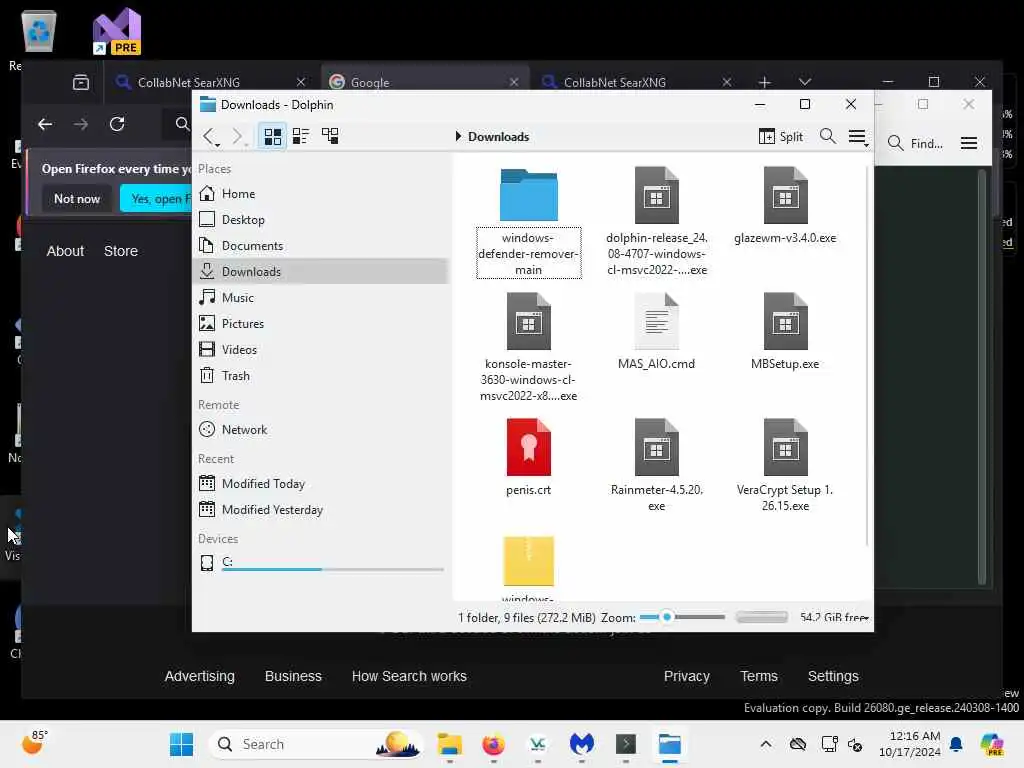Toggle Split view in Dolphin
This screenshot has height=768, width=1024.
(x=780, y=136)
